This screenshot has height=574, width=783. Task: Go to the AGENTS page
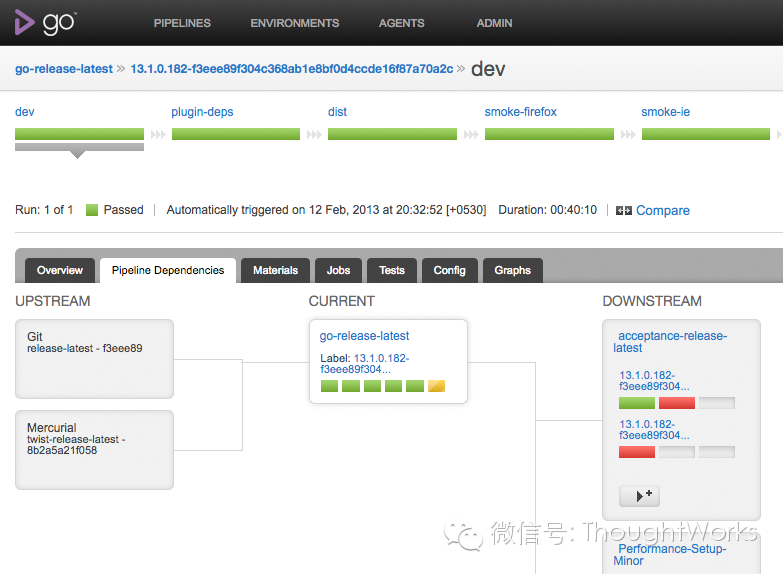(401, 23)
